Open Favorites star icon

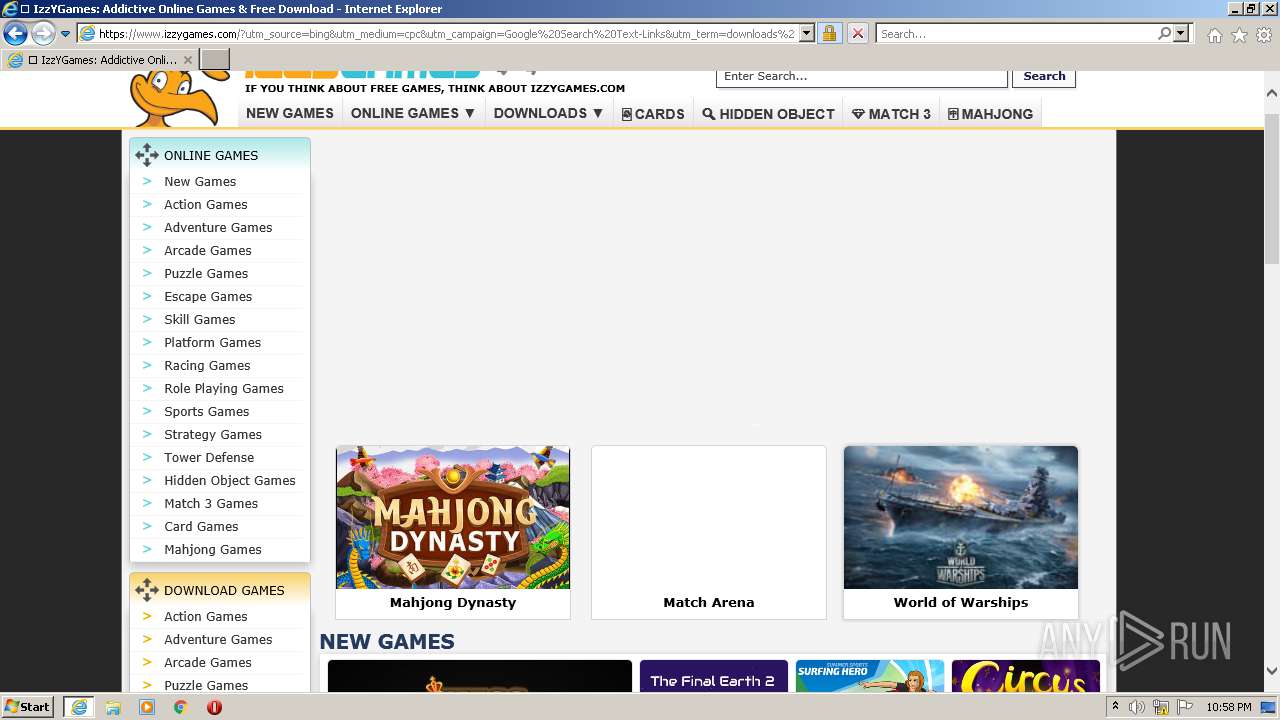pyautogui.click(x=1239, y=35)
